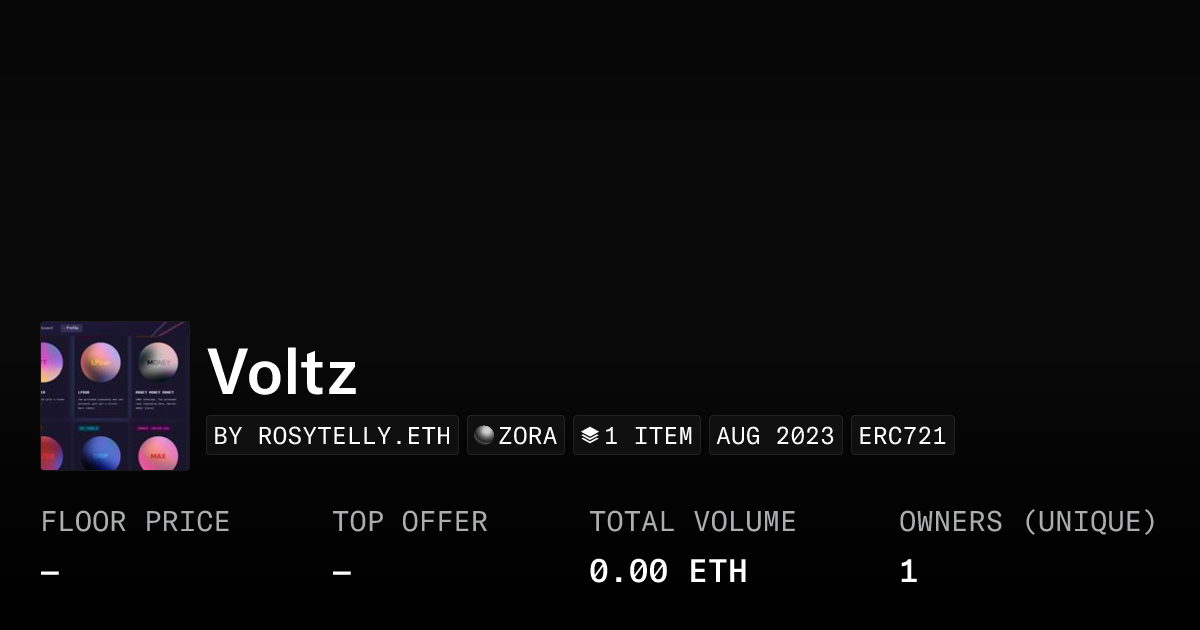Click the TOP OFFER label
Screen dimensions: 1200x630
tap(410, 522)
